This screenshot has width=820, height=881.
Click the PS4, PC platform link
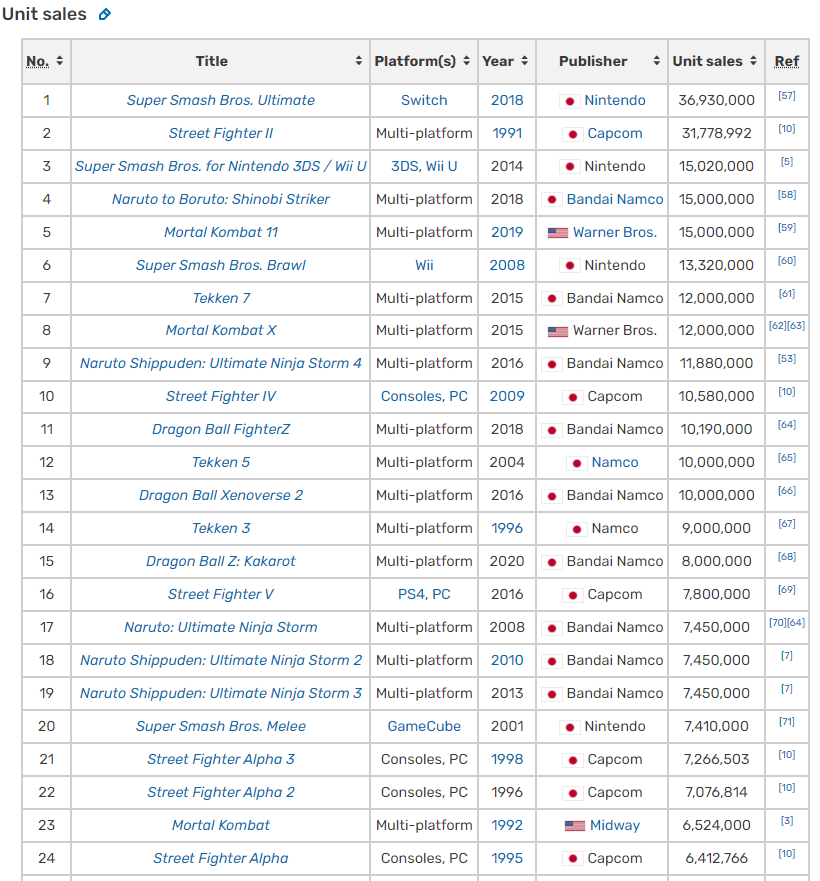(x=424, y=594)
